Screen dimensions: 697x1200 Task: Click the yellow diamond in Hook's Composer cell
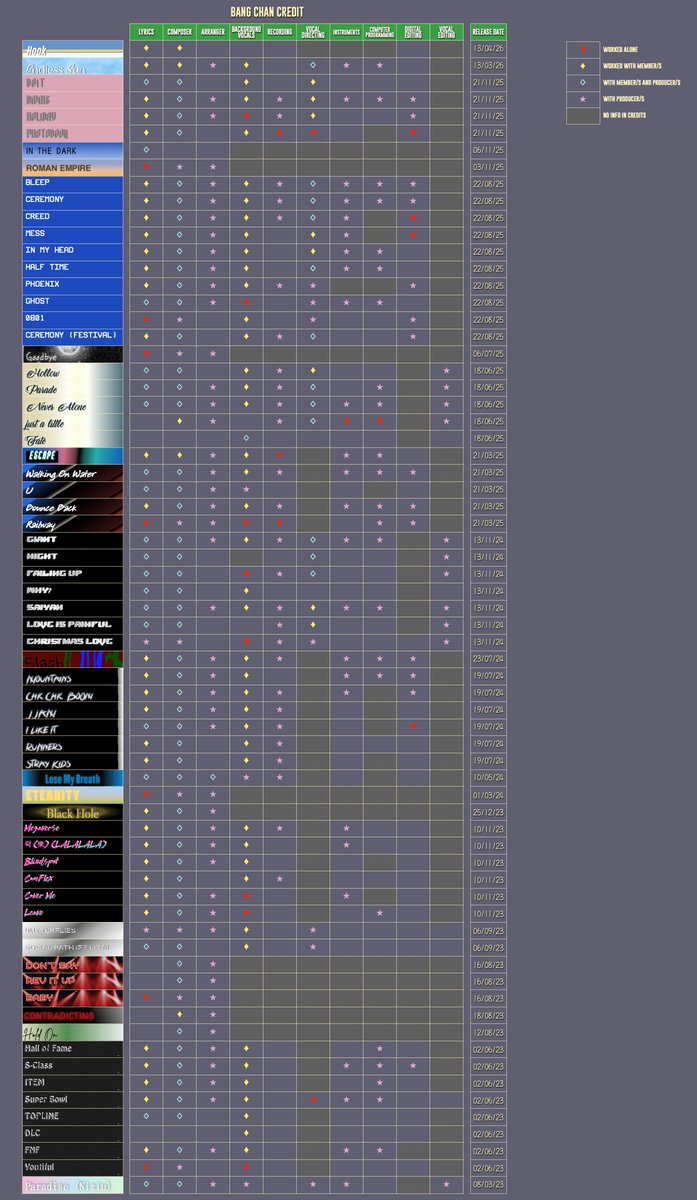pos(179,48)
